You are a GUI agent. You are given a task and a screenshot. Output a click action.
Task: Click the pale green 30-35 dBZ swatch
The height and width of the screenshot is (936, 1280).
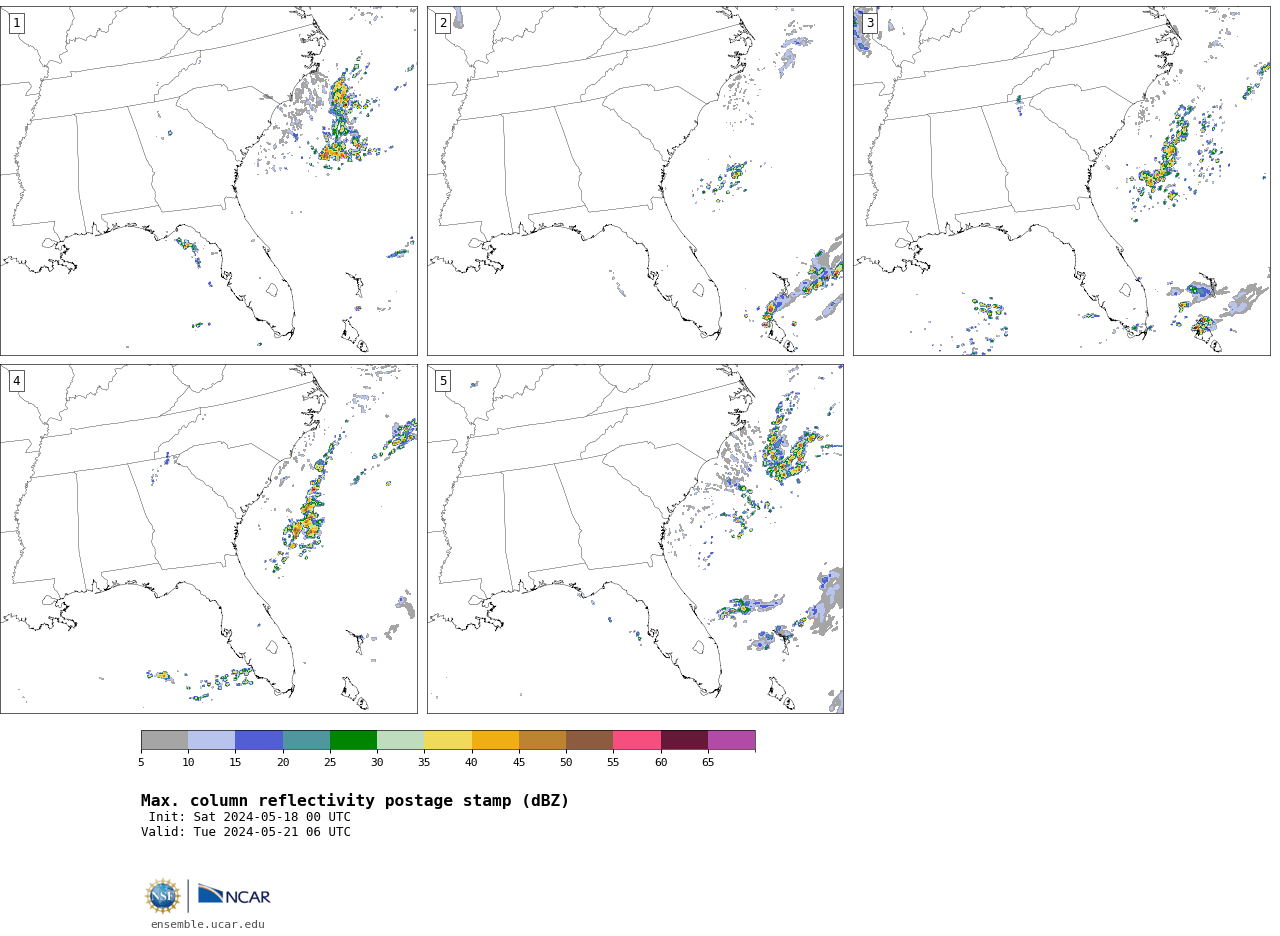click(401, 740)
